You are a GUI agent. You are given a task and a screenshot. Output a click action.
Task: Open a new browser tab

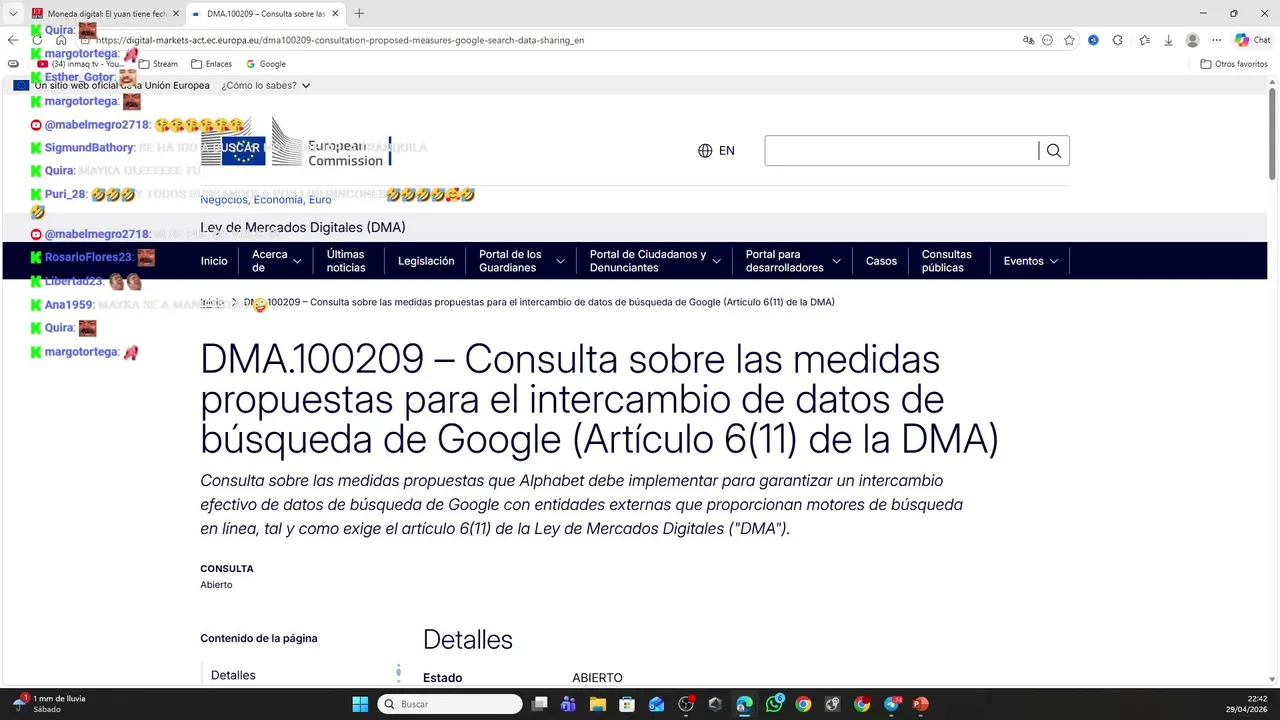(359, 14)
